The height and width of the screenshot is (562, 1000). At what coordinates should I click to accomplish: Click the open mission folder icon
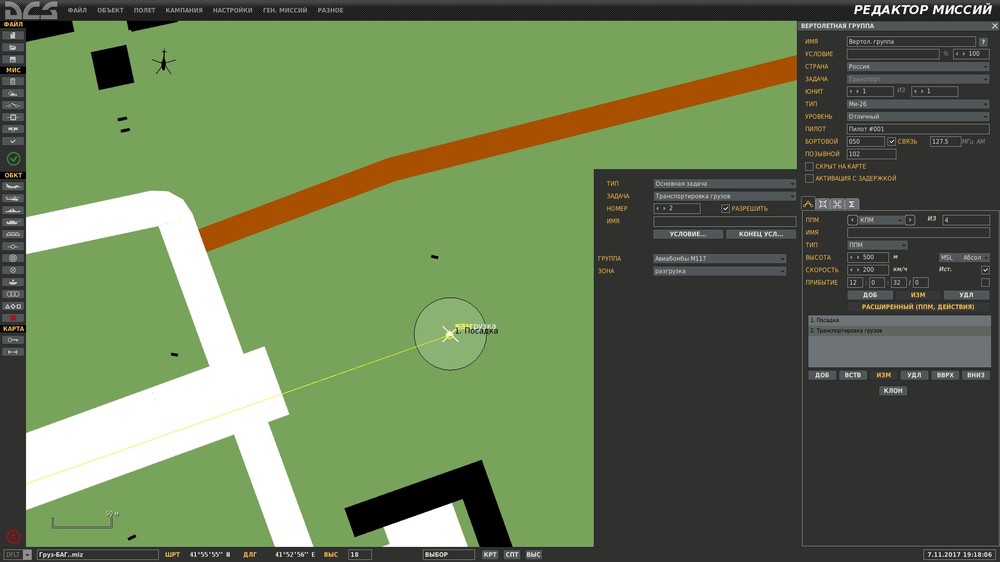(13, 47)
